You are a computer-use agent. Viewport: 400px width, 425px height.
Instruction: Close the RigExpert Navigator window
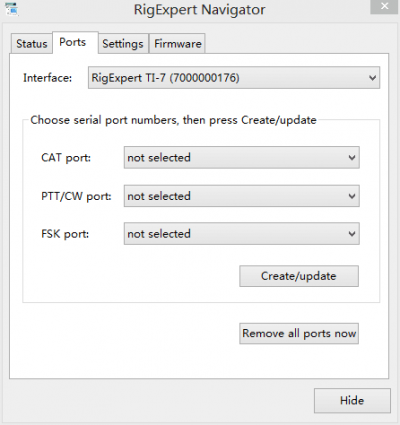pyautogui.click(x=384, y=6)
